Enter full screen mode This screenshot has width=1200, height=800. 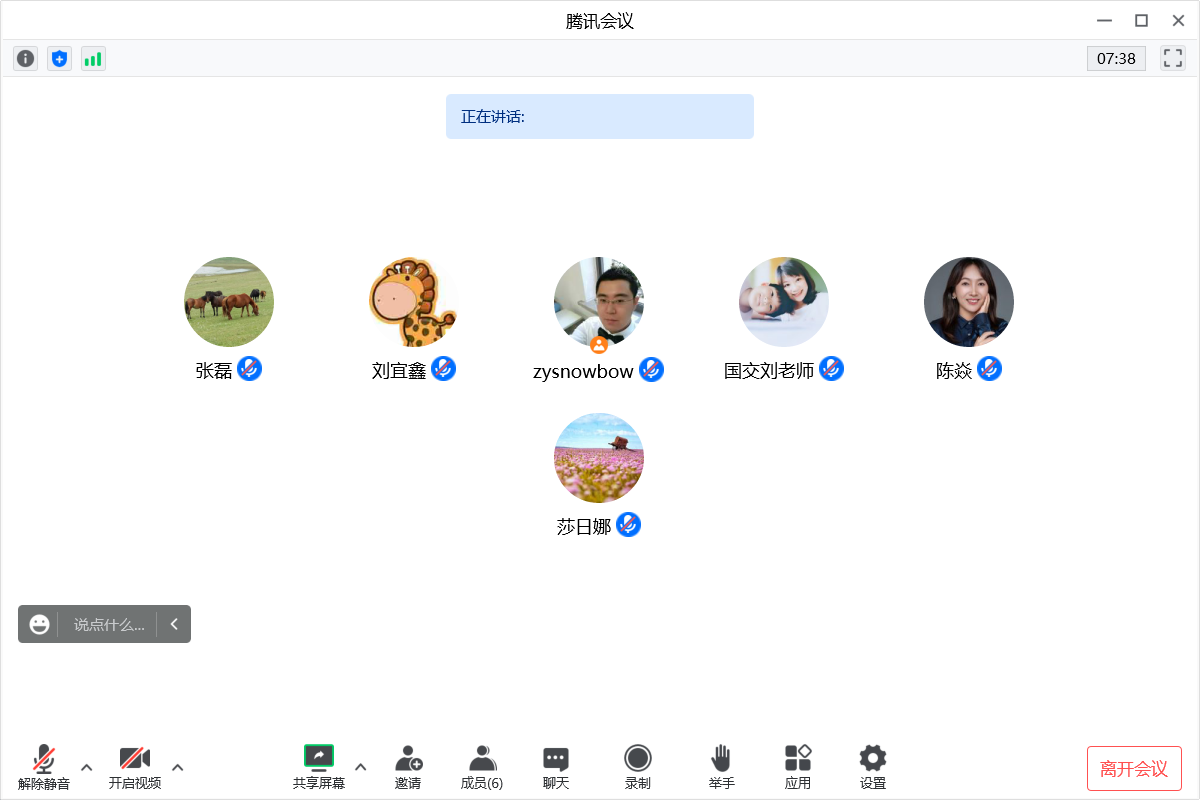[1172, 58]
